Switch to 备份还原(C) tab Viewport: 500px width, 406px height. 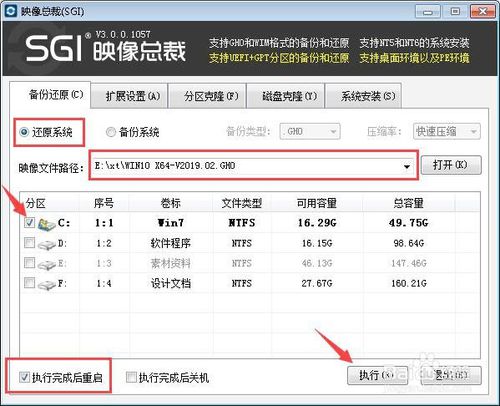[x=50, y=95]
